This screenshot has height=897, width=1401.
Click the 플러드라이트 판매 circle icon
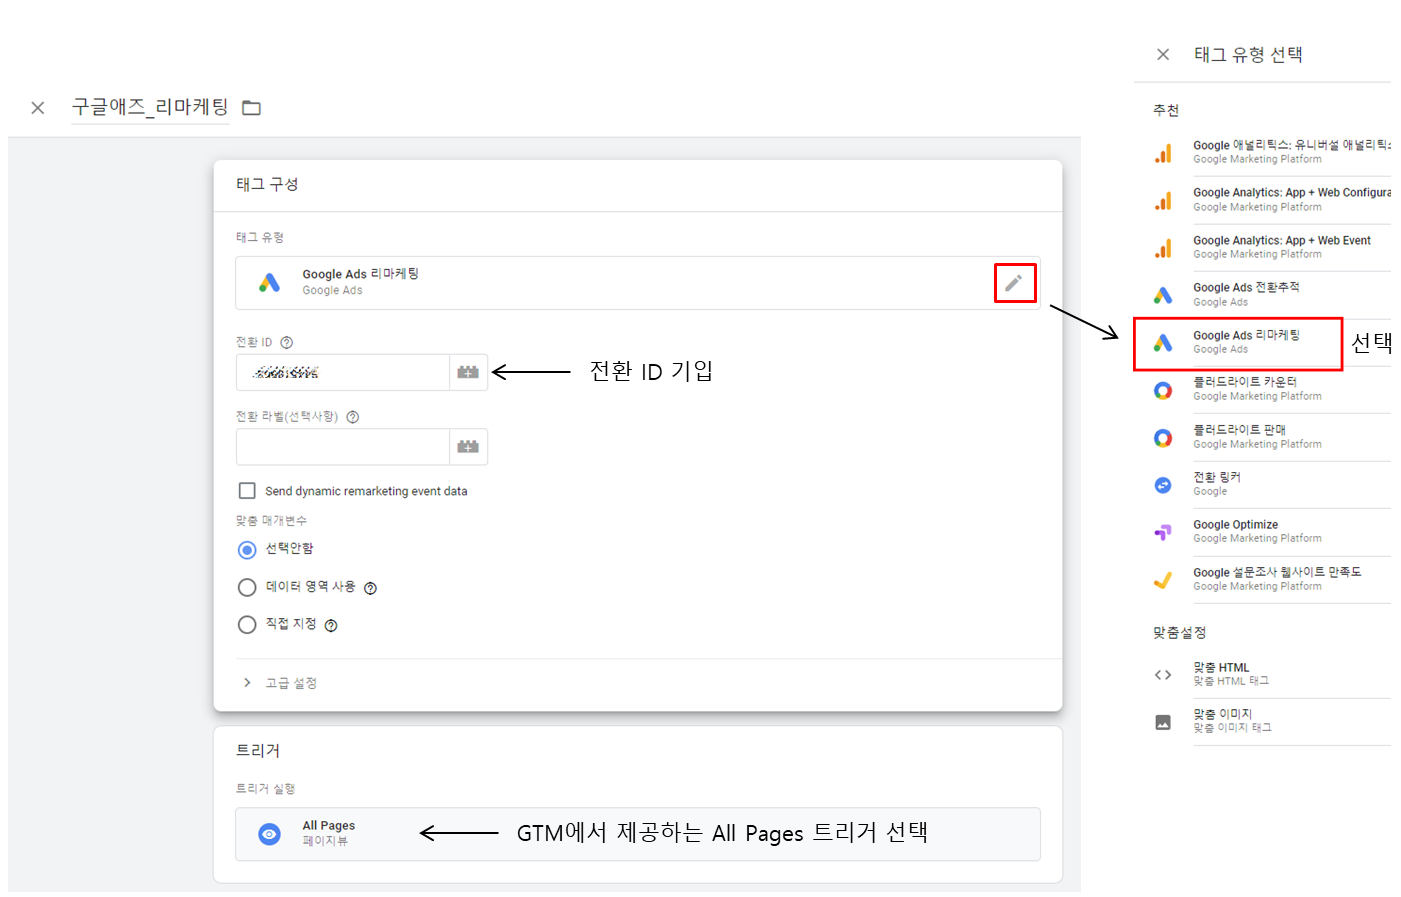[1163, 438]
